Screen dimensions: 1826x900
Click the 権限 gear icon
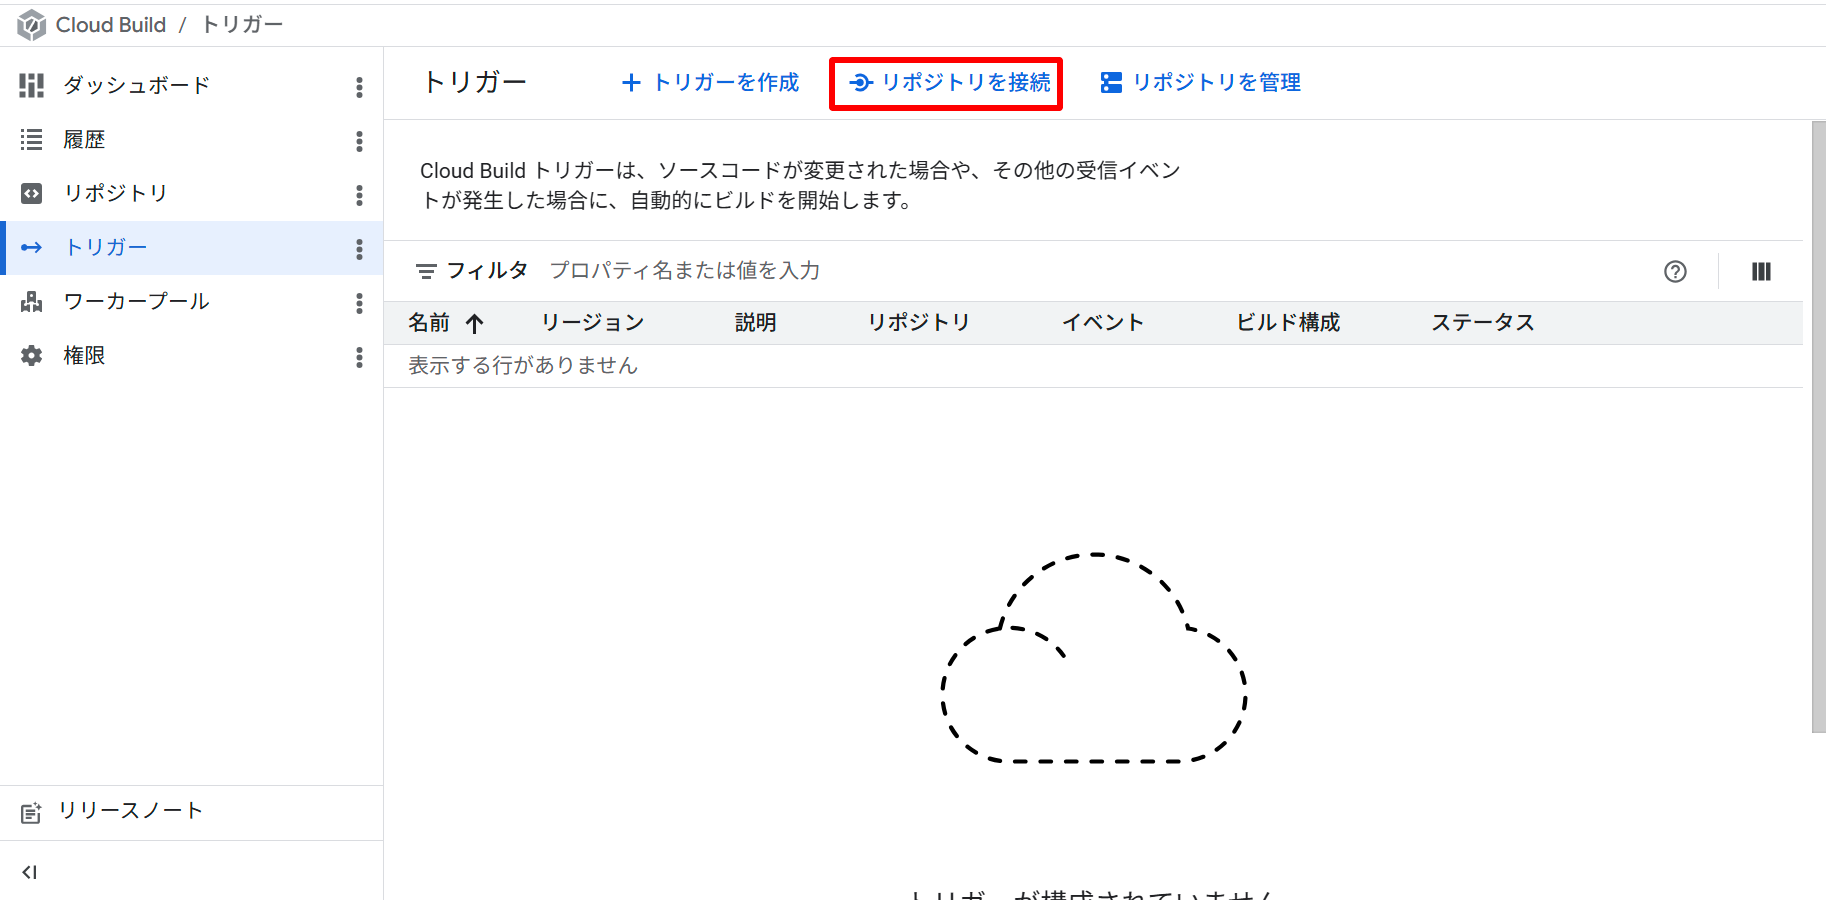click(32, 355)
